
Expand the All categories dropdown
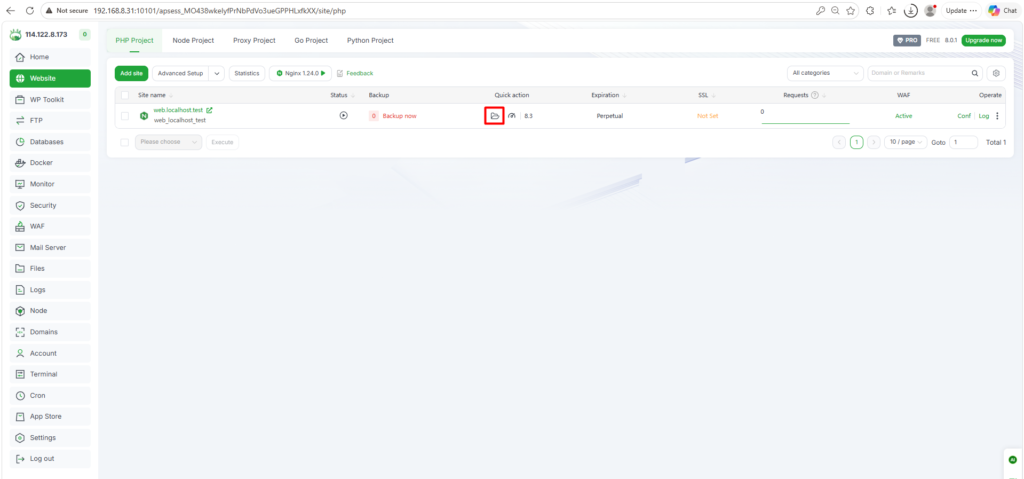(825, 73)
